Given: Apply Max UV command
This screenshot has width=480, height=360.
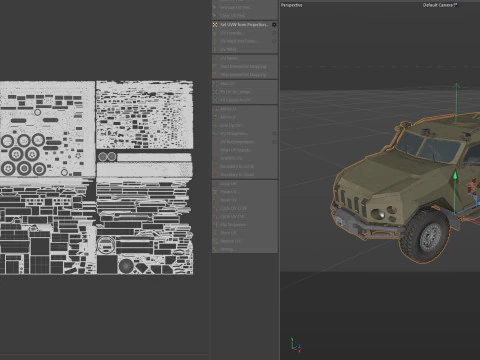Looking at the screenshot, I should tap(245, 84).
